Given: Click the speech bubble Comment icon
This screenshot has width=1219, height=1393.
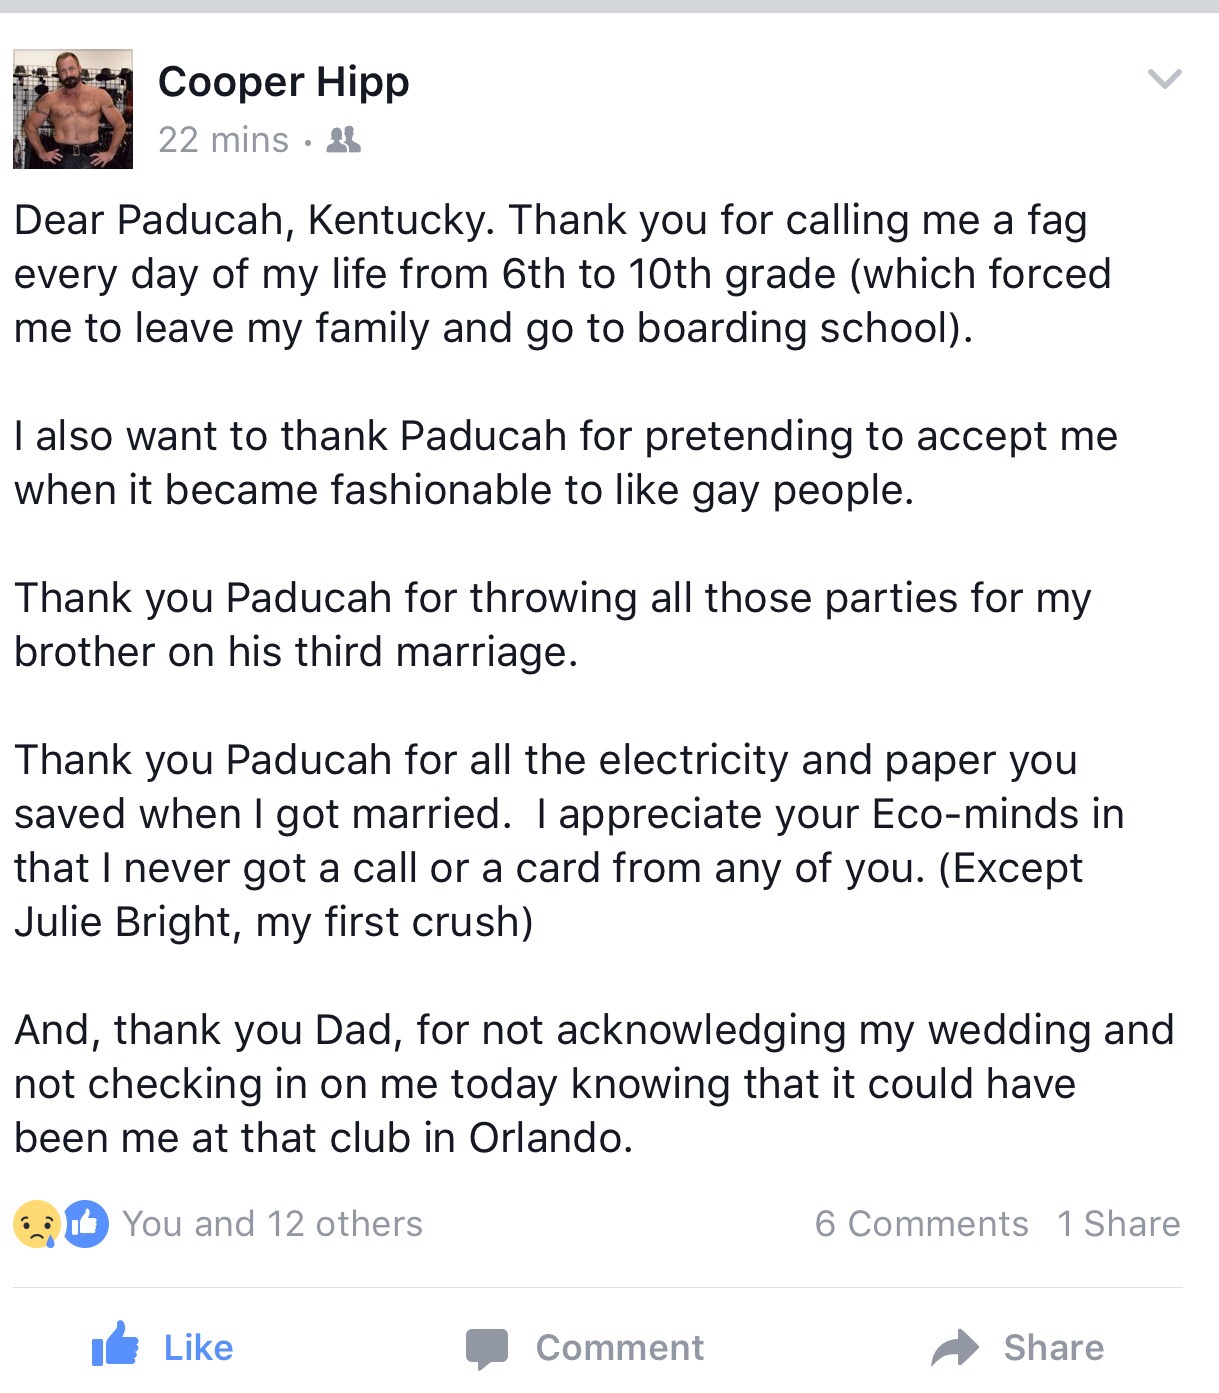Looking at the screenshot, I should pyautogui.click(x=487, y=1348).
